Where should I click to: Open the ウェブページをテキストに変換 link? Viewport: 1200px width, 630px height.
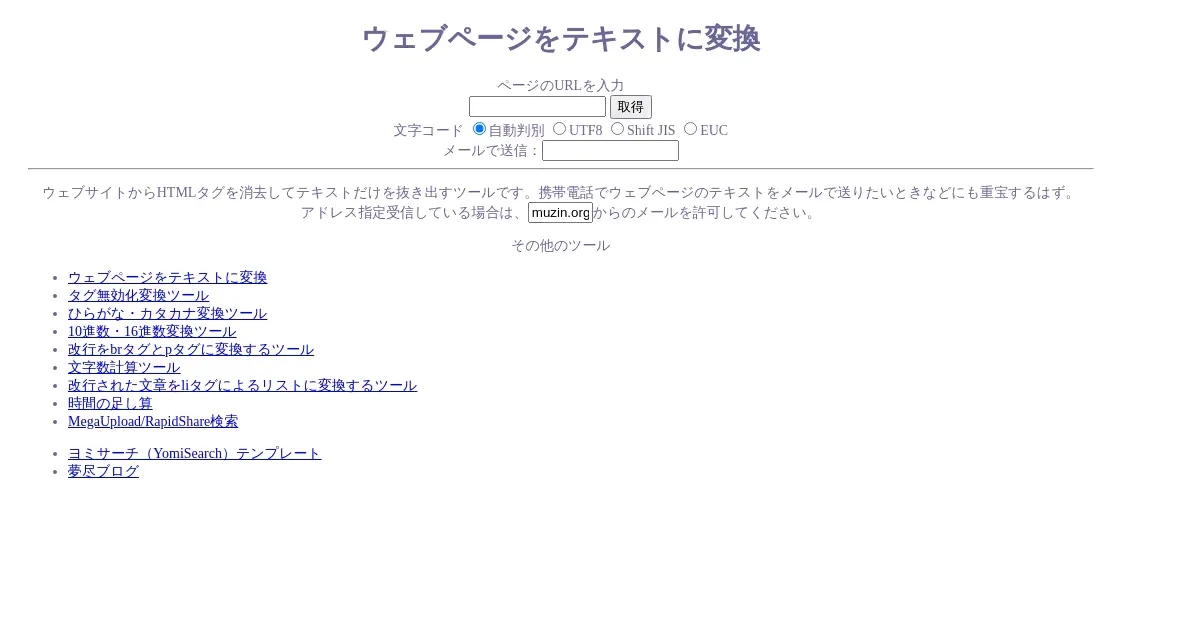pyautogui.click(x=167, y=278)
